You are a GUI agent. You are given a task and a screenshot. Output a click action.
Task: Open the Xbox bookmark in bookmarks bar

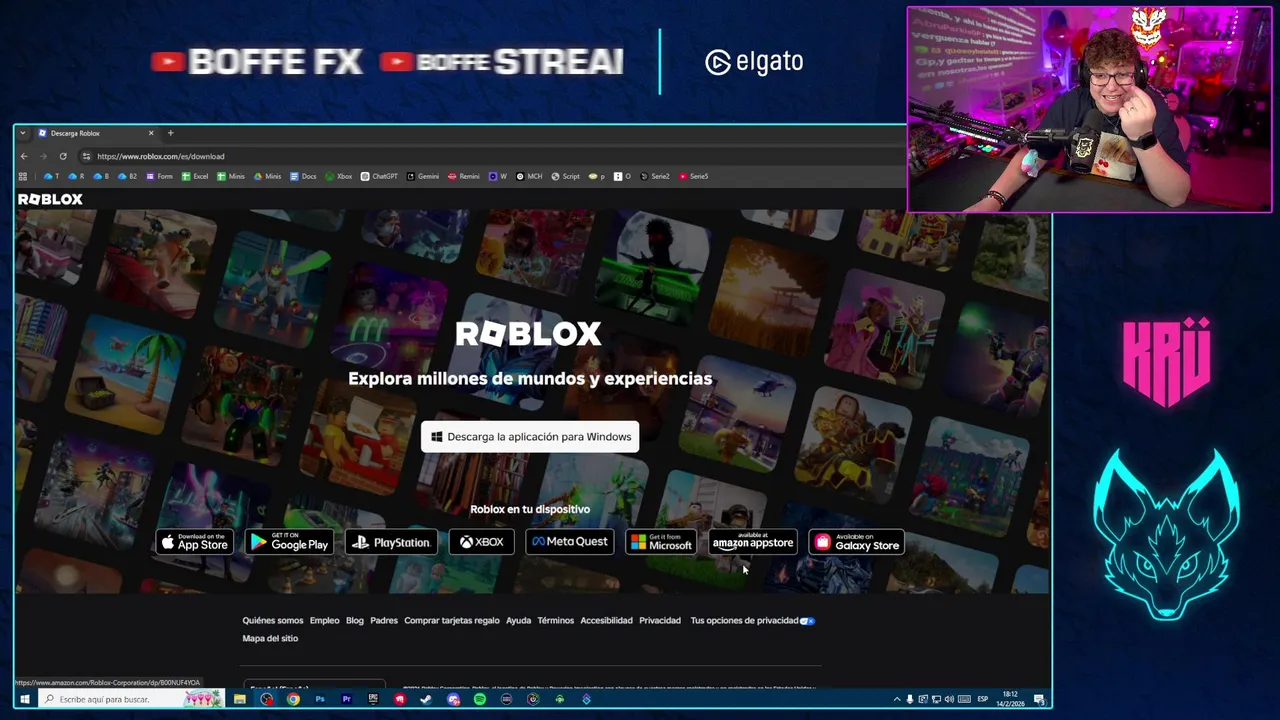[339, 176]
